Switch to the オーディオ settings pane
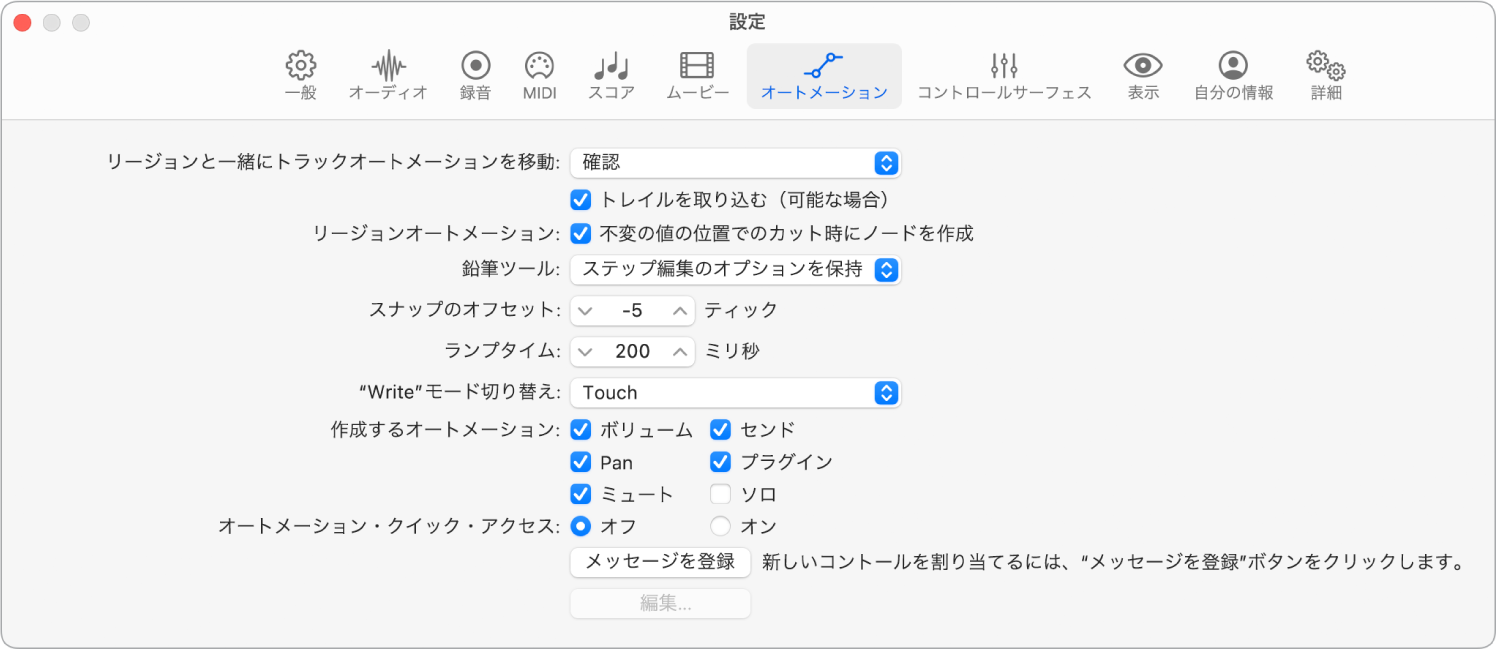The image size is (1498, 649). click(387, 75)
